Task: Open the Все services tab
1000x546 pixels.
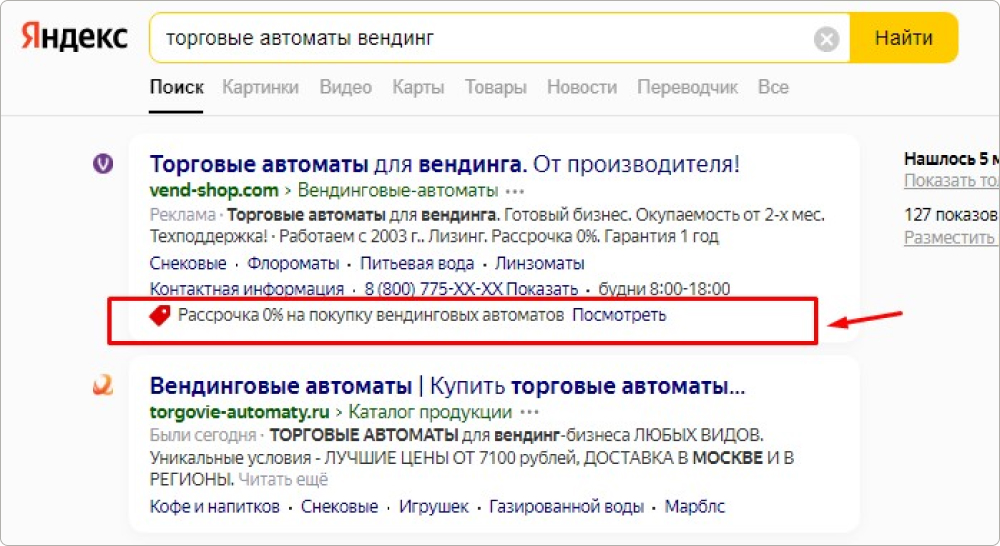Action: [773, 87]
